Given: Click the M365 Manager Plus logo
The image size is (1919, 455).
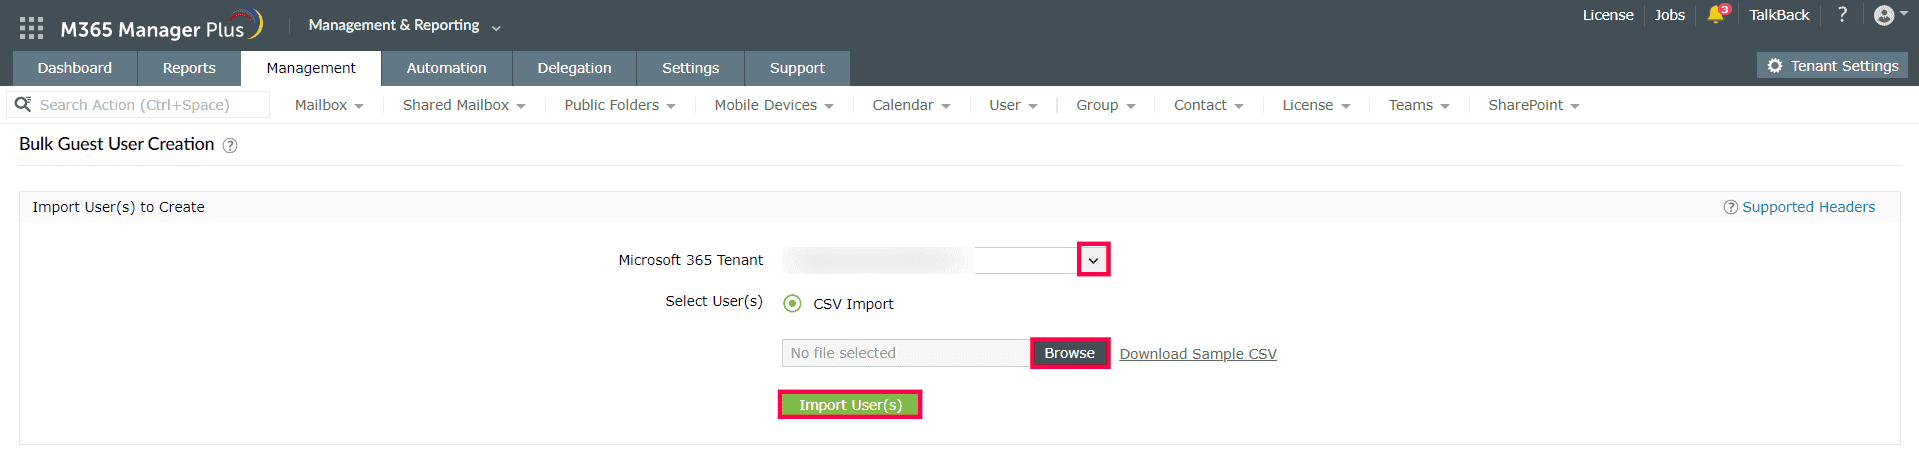Looking at the screenshot, I should [160, 26].
